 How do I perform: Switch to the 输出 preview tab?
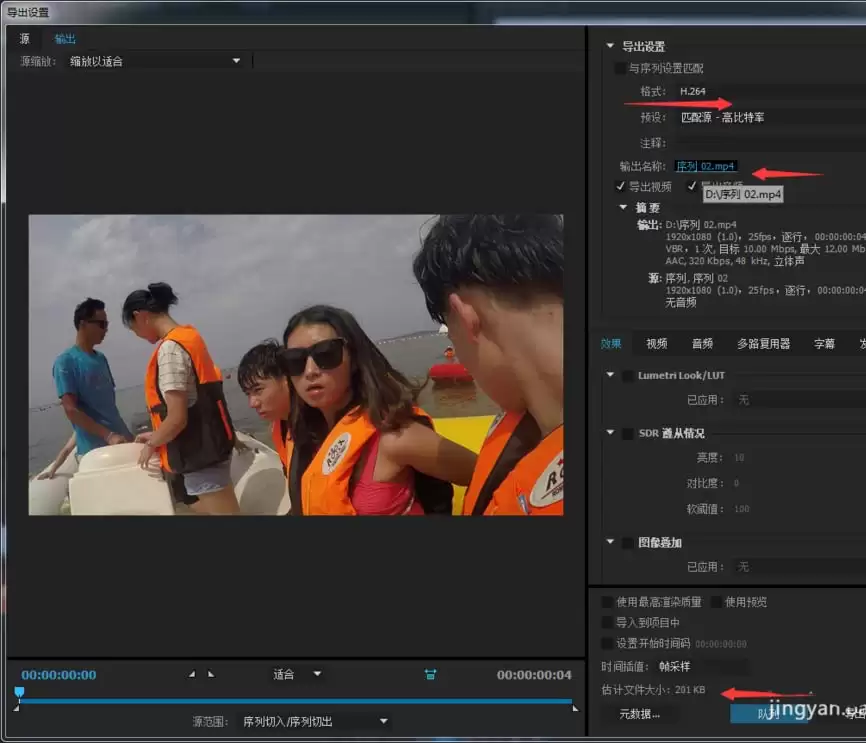65,39
